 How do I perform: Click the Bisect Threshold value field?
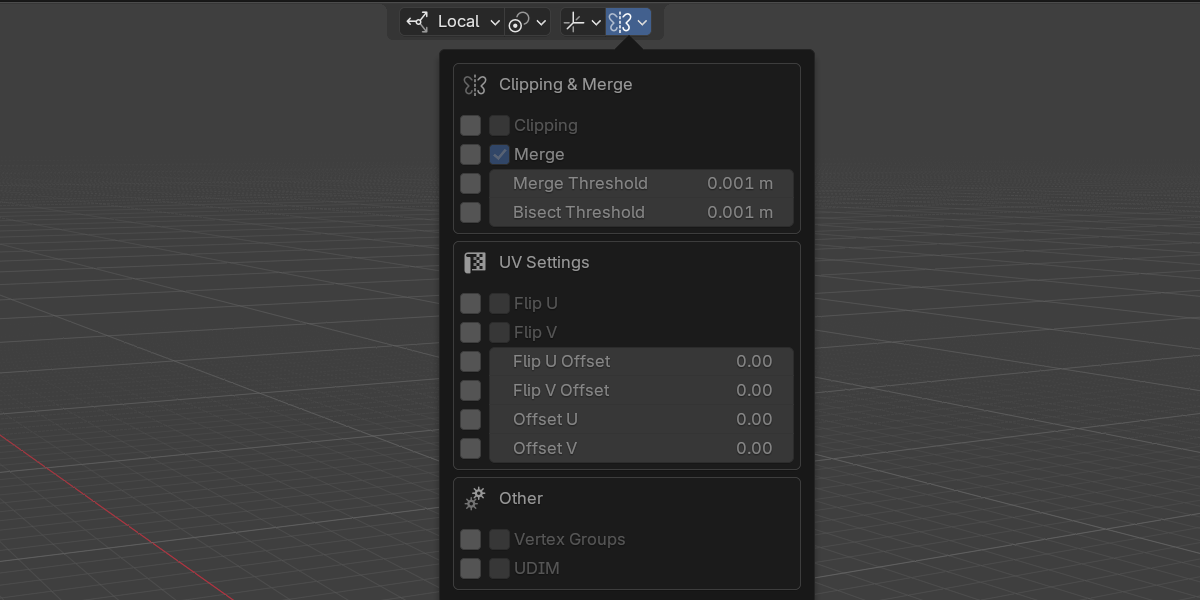click(641, 213)
